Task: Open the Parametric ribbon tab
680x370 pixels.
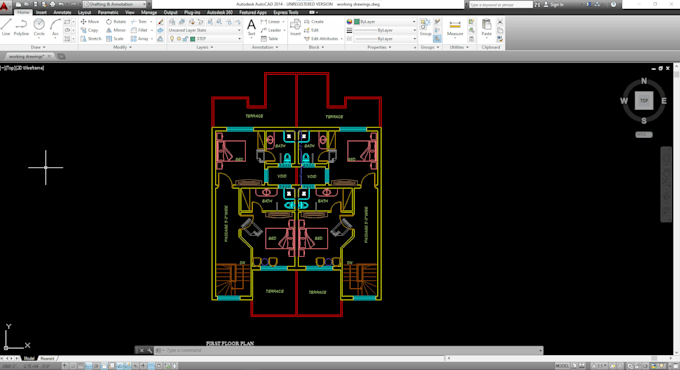Action: coord(108,13)
